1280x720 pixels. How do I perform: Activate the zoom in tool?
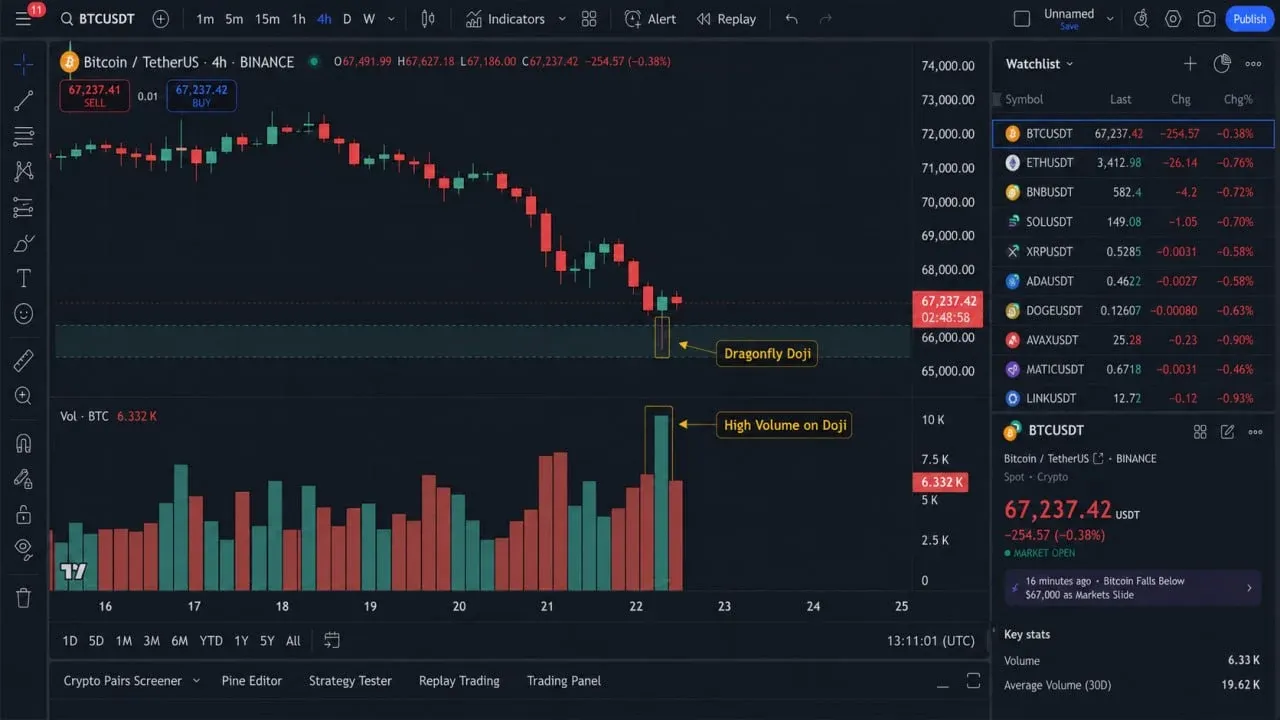pyautogui.click(x=24, y=396)
